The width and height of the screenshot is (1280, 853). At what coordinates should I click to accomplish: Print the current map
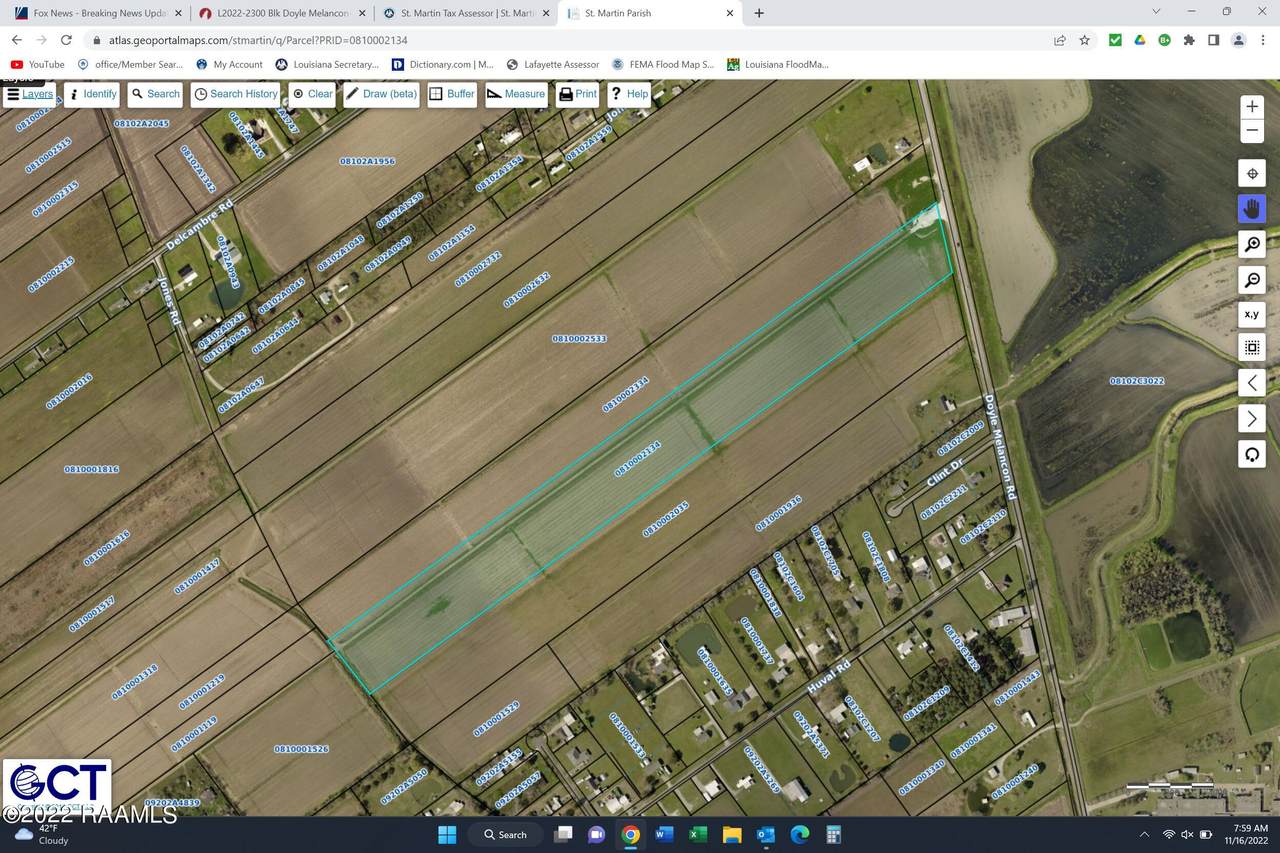point(578,94)
